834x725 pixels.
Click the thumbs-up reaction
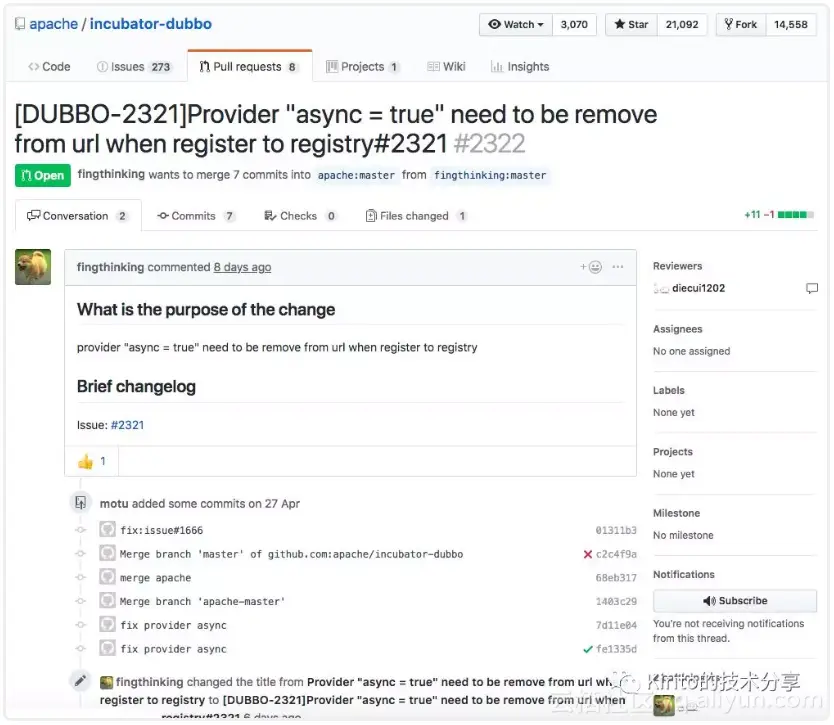pyautogui.click(x=91, y=461)
